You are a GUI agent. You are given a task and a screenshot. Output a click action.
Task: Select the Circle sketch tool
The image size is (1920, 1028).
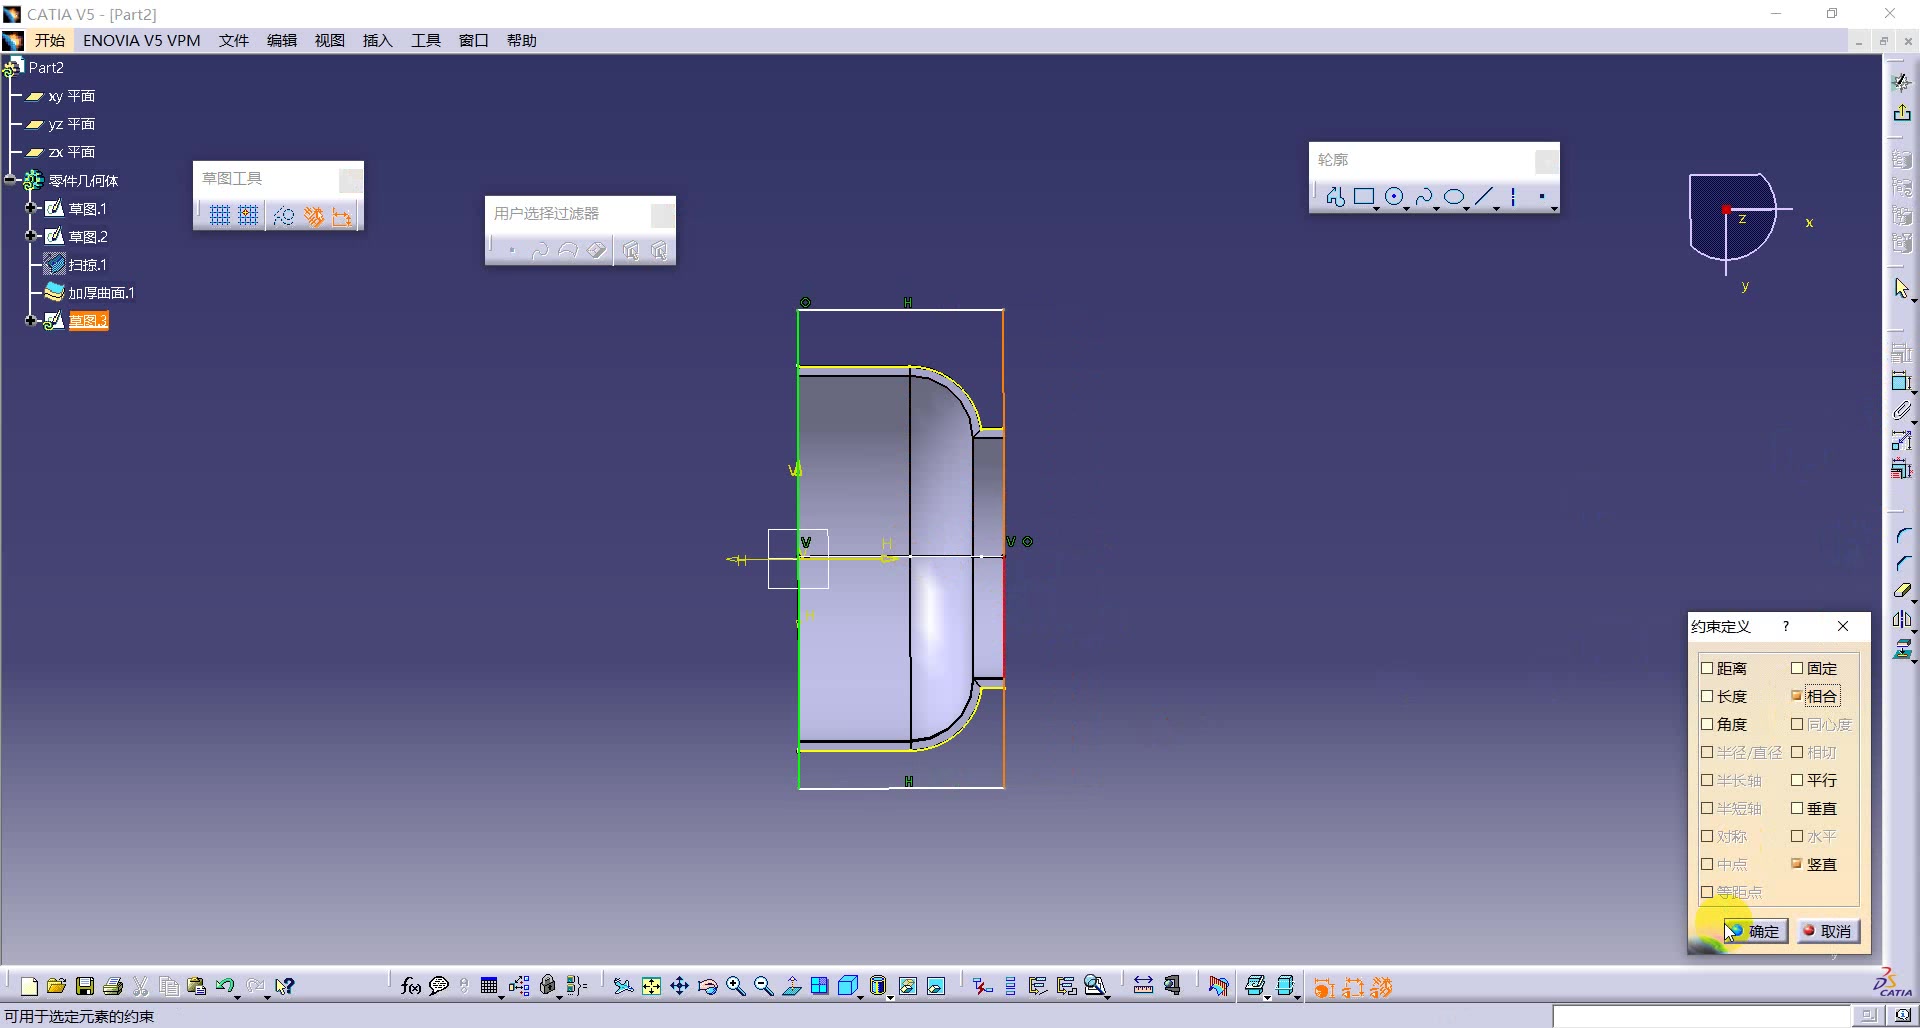pyautogui.click(x=1394, y=197)
